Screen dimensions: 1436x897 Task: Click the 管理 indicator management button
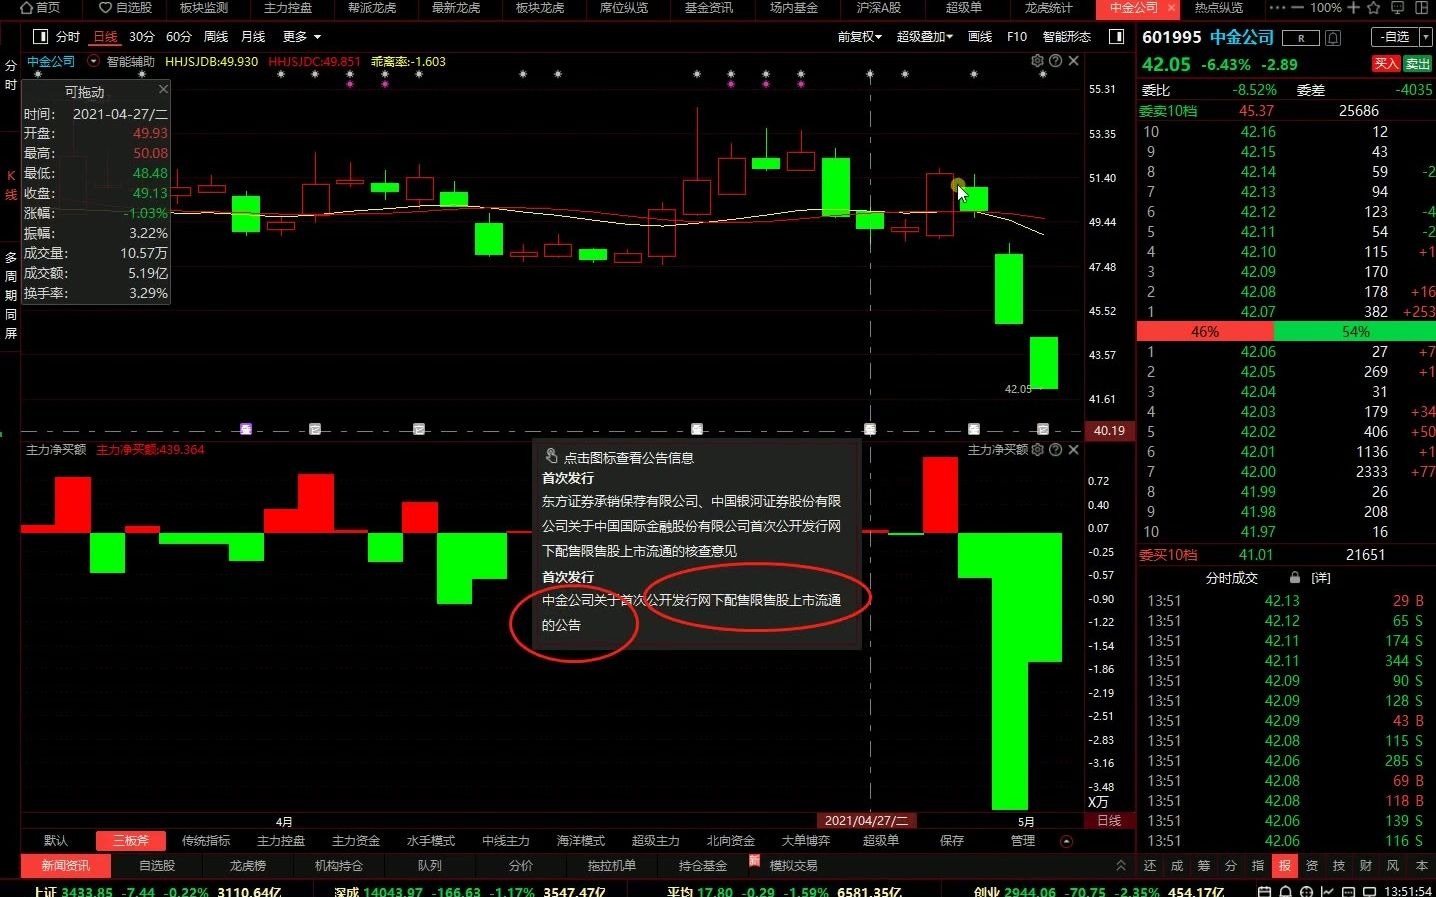tap(1023, 841)
